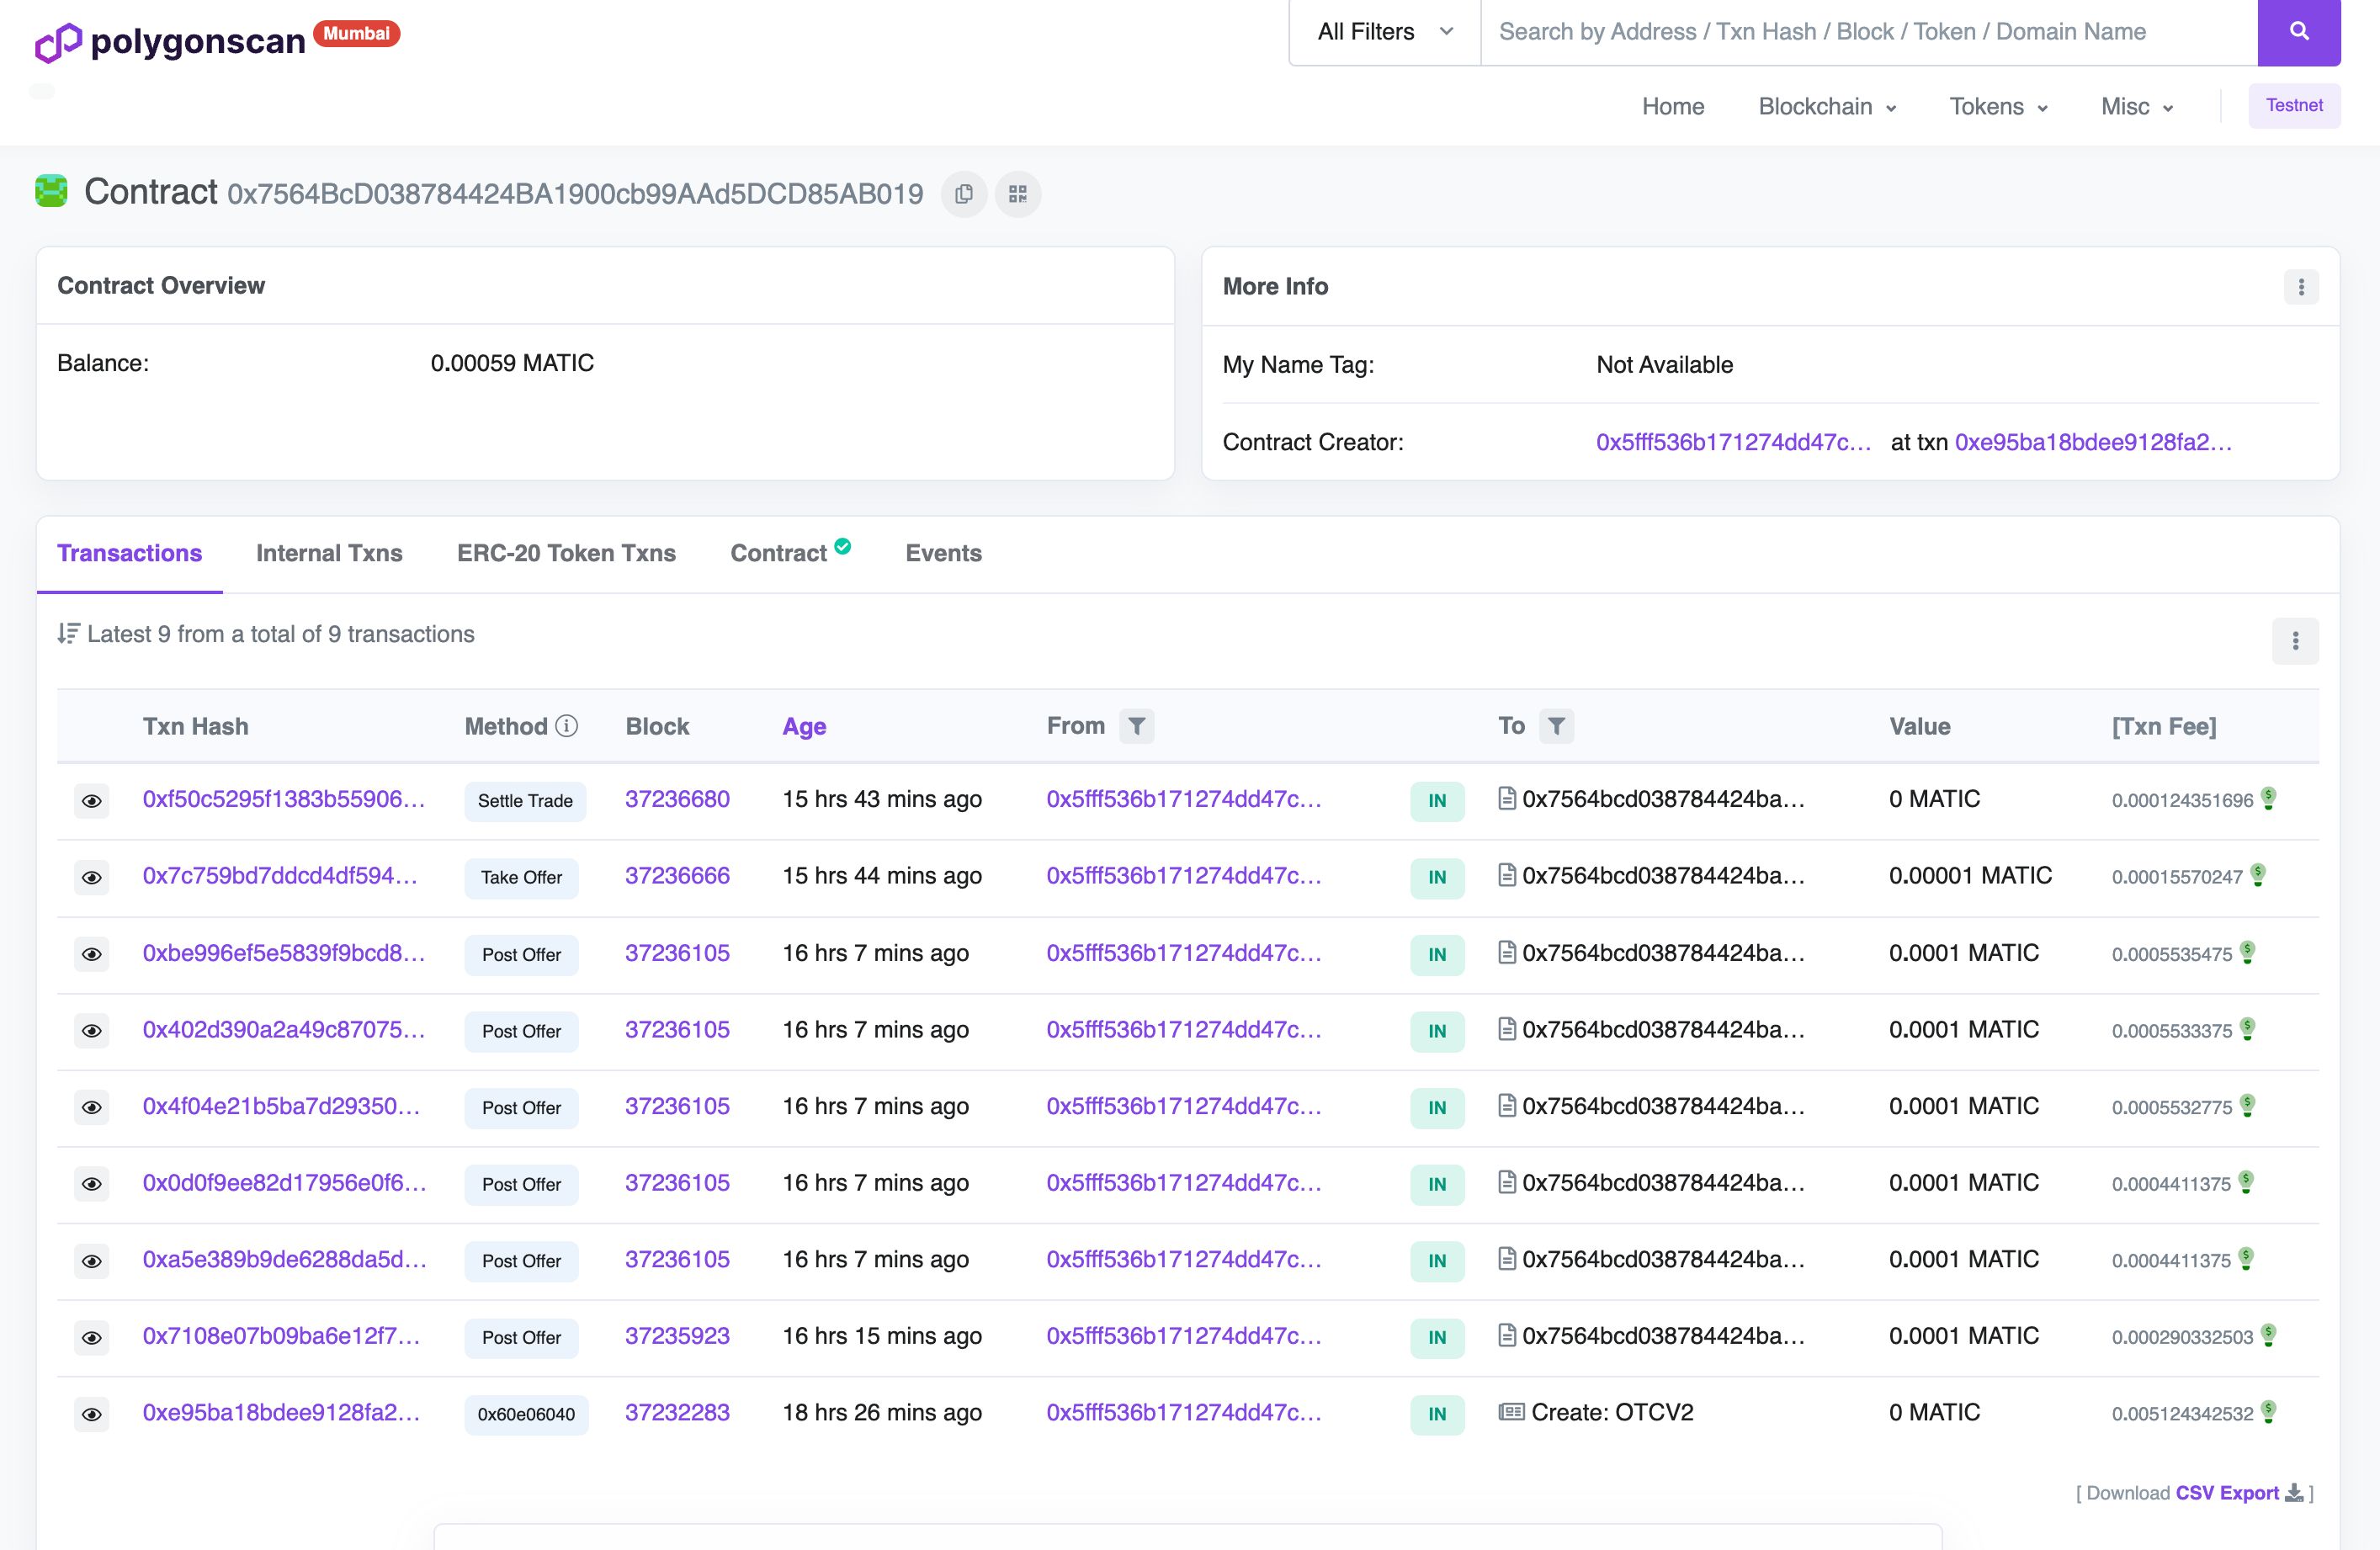Open From address in Take Offer row
This screenshot has width=2380, height=1550.
pyautogui.click(x=1183, y=876)
